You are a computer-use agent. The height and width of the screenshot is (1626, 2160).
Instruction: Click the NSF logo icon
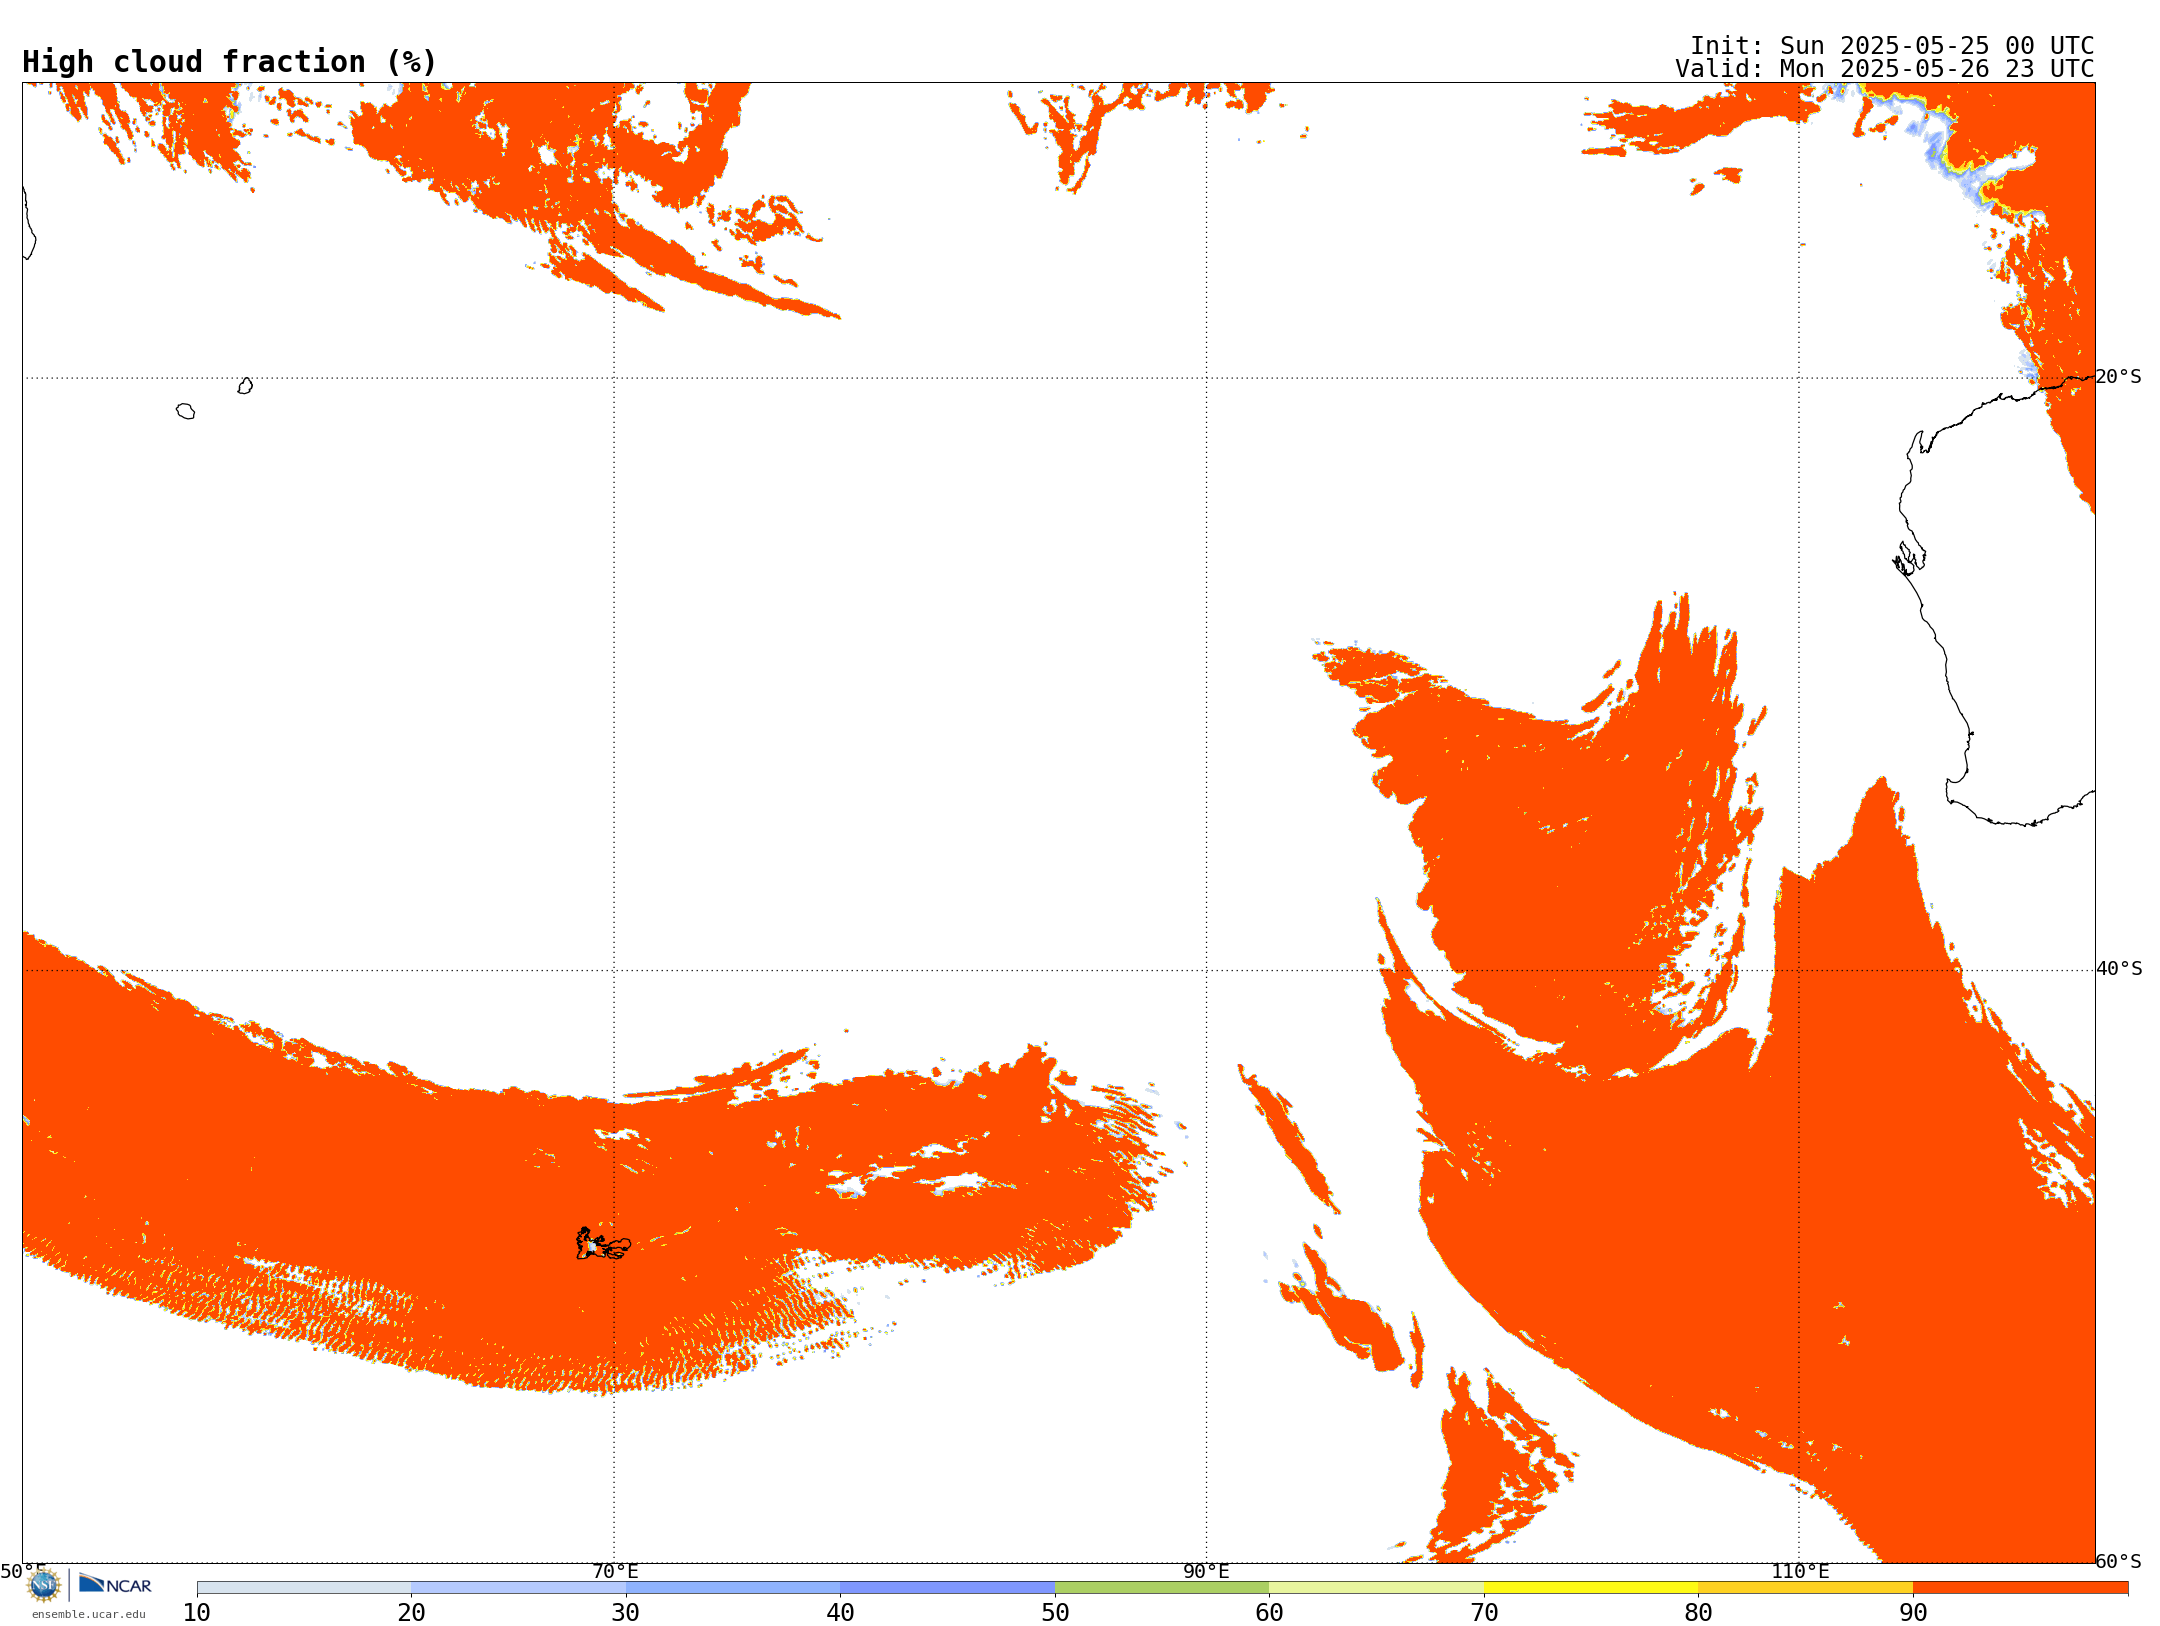point(44,1585)
